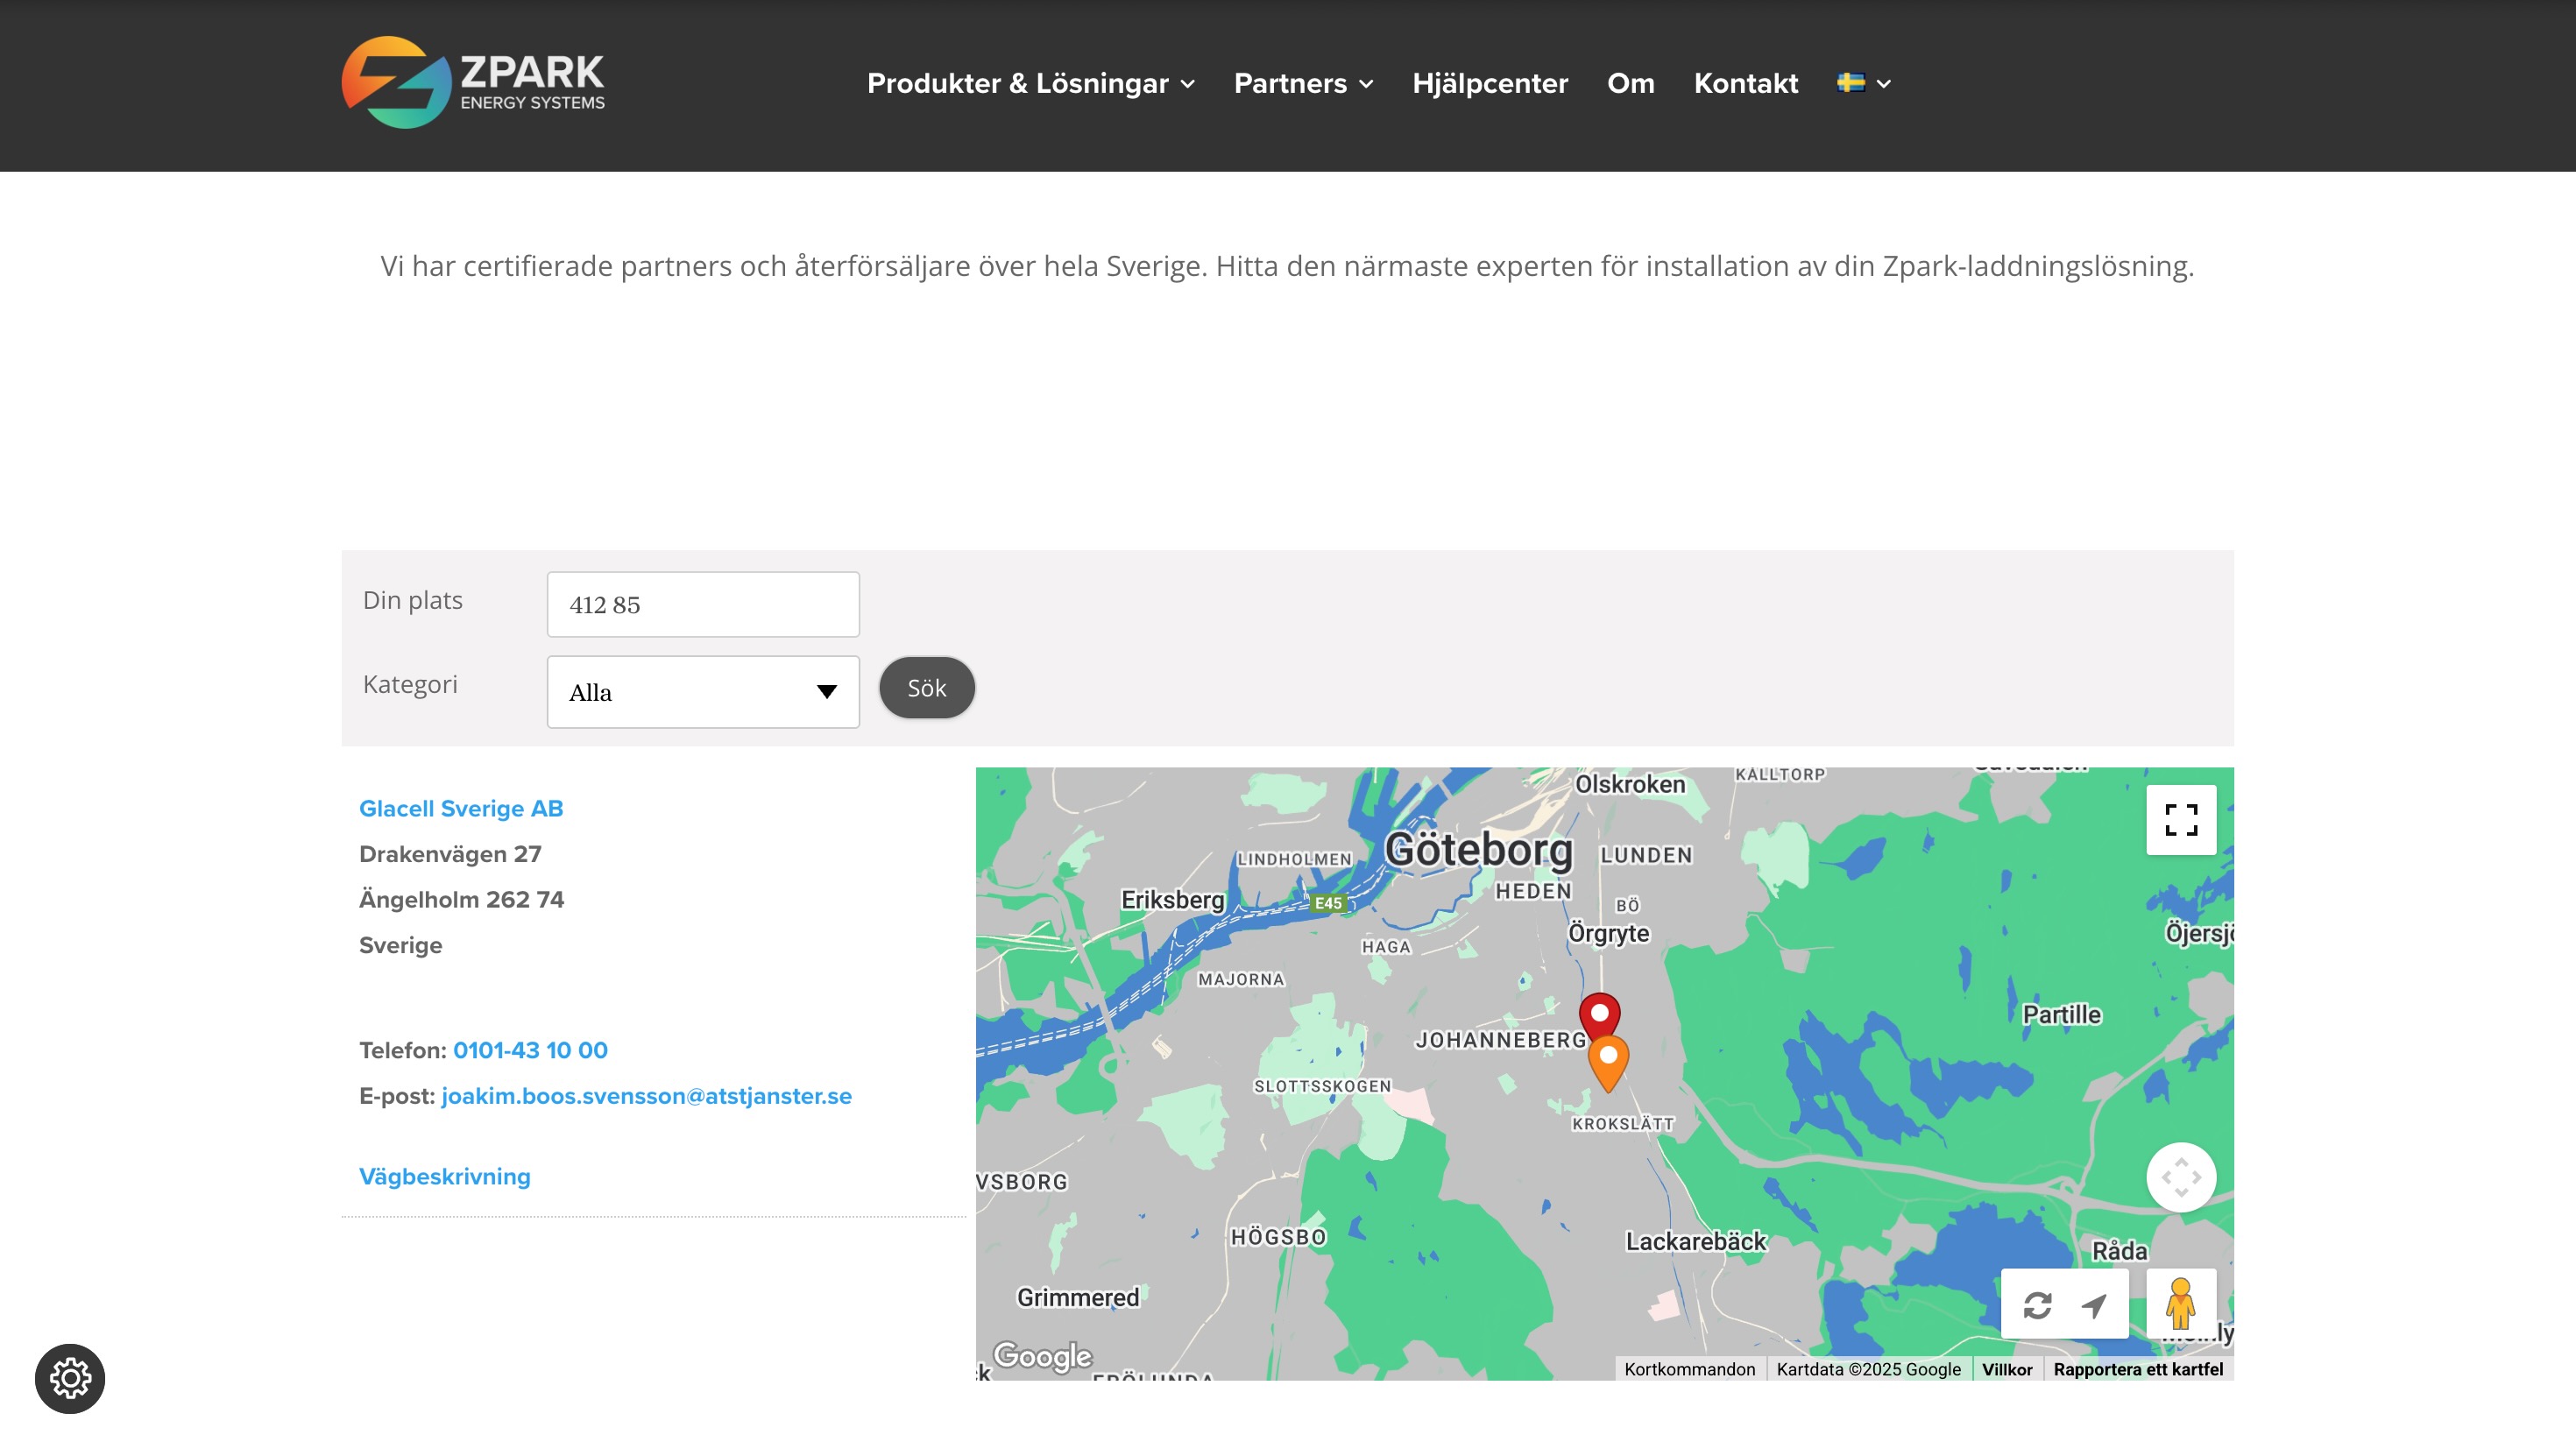The image size is (2576, 1449).
Task: Click the pan control on the map
Action: click(2181, 1177)
